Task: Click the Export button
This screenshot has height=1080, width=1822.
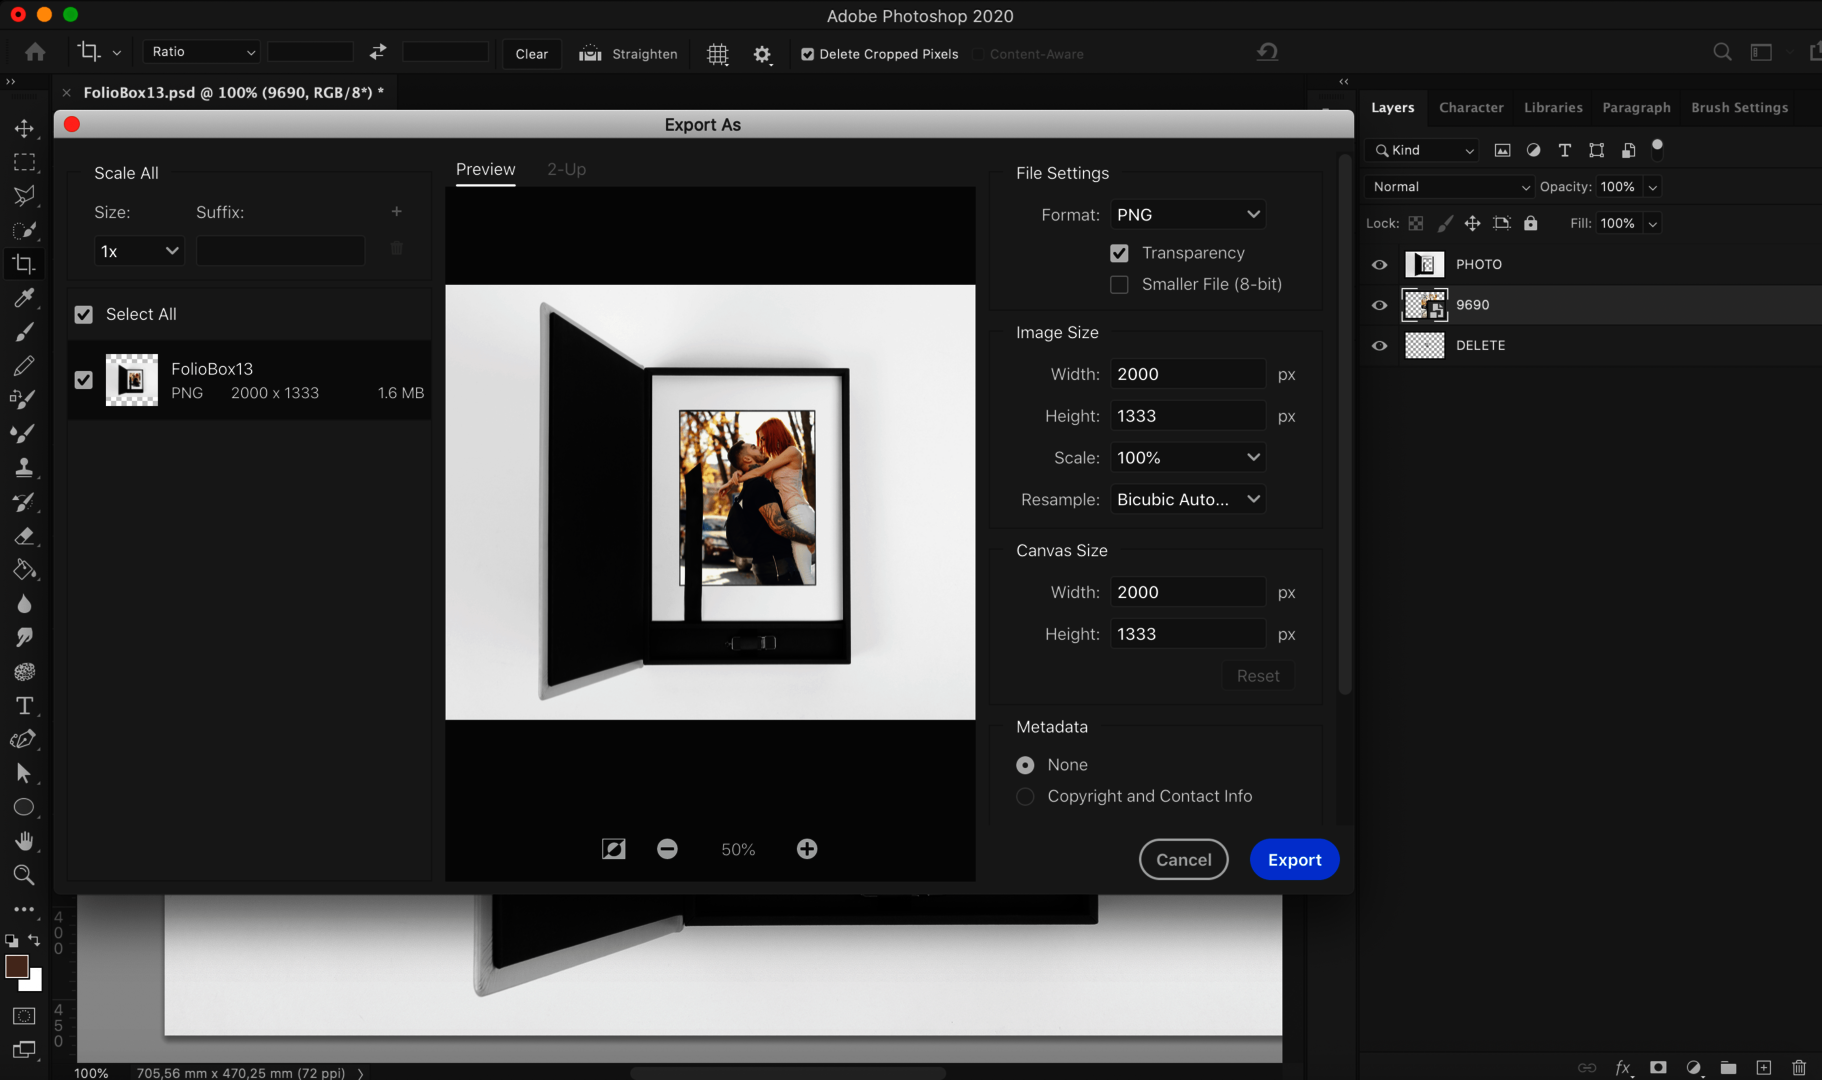Action: tap(1294, 859)
